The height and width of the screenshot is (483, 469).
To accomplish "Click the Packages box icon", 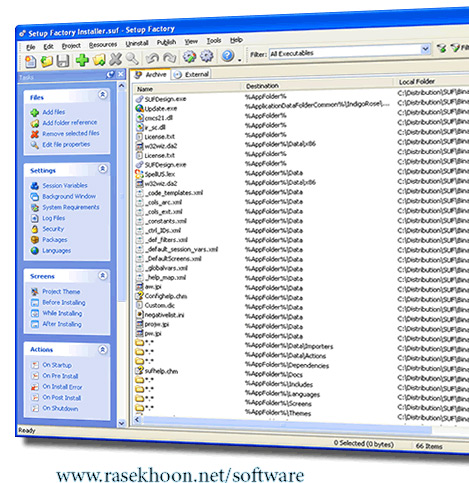I will [x=35, y=240].
